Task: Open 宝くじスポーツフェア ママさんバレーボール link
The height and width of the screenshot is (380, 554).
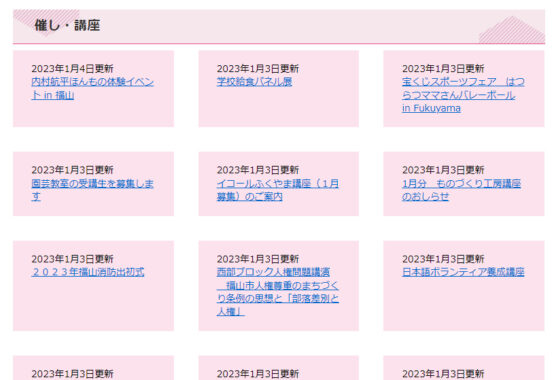Action: 463,95
